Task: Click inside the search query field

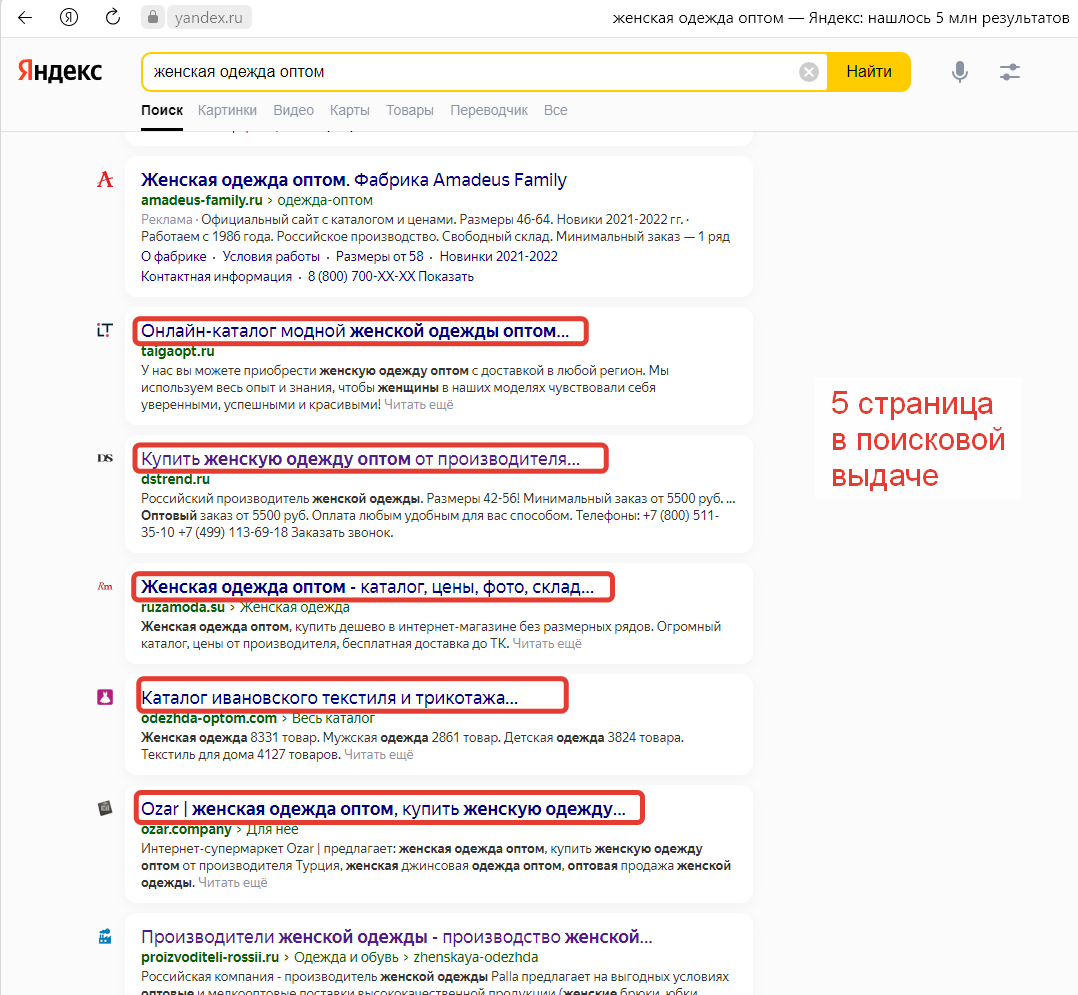Action: pos(450,71)
